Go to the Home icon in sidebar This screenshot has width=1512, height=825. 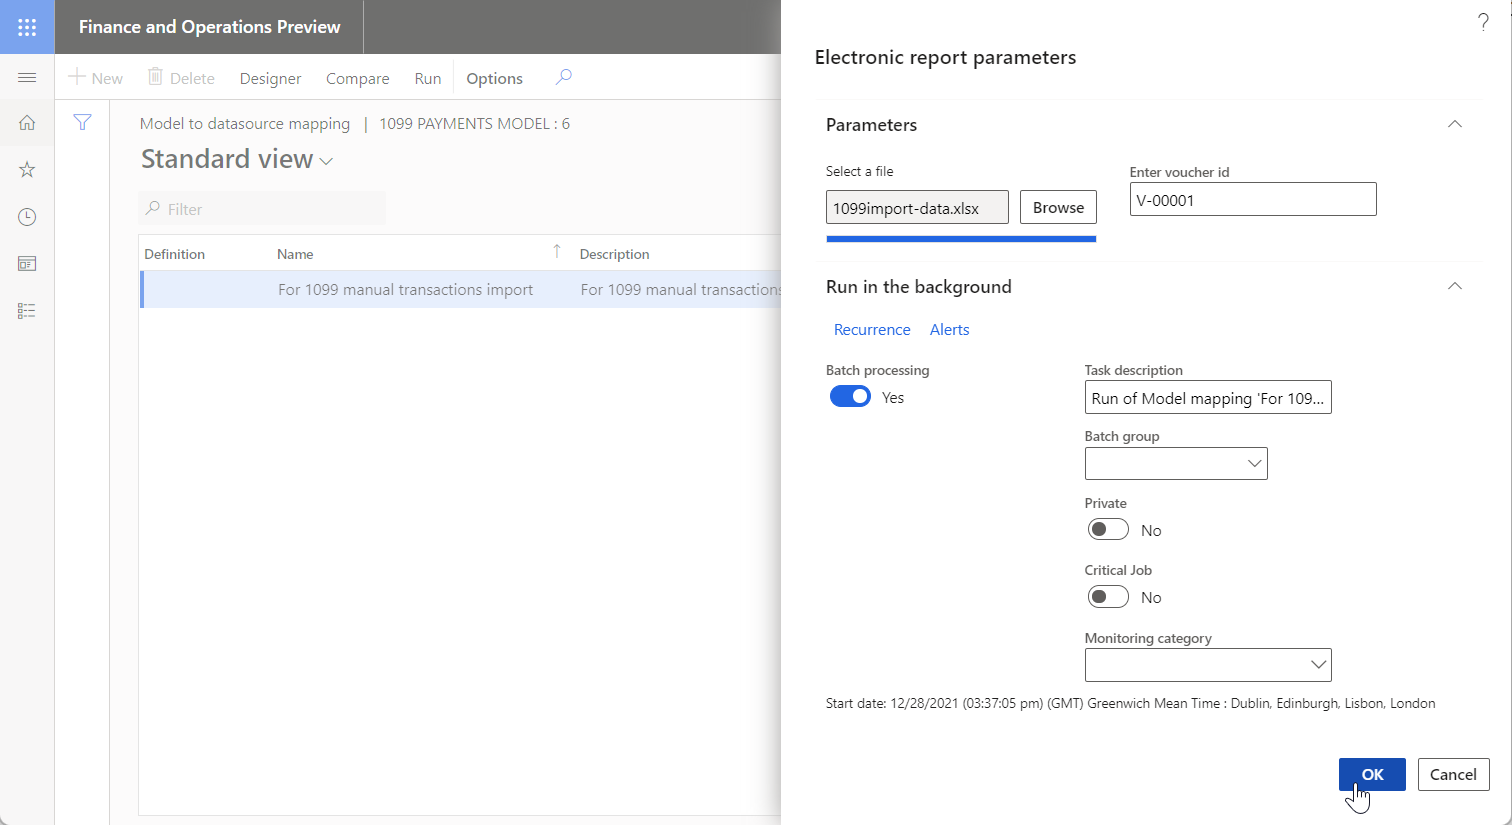(27, 122)
